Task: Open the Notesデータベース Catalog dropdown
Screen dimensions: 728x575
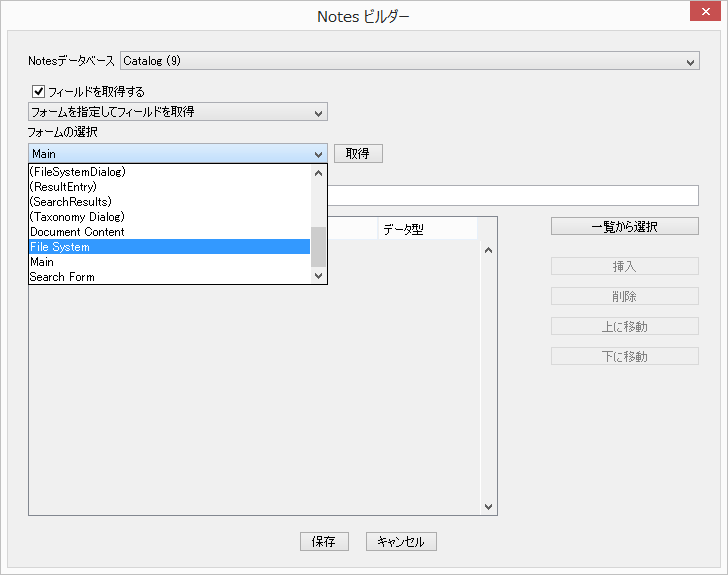Action: point(409,61)
